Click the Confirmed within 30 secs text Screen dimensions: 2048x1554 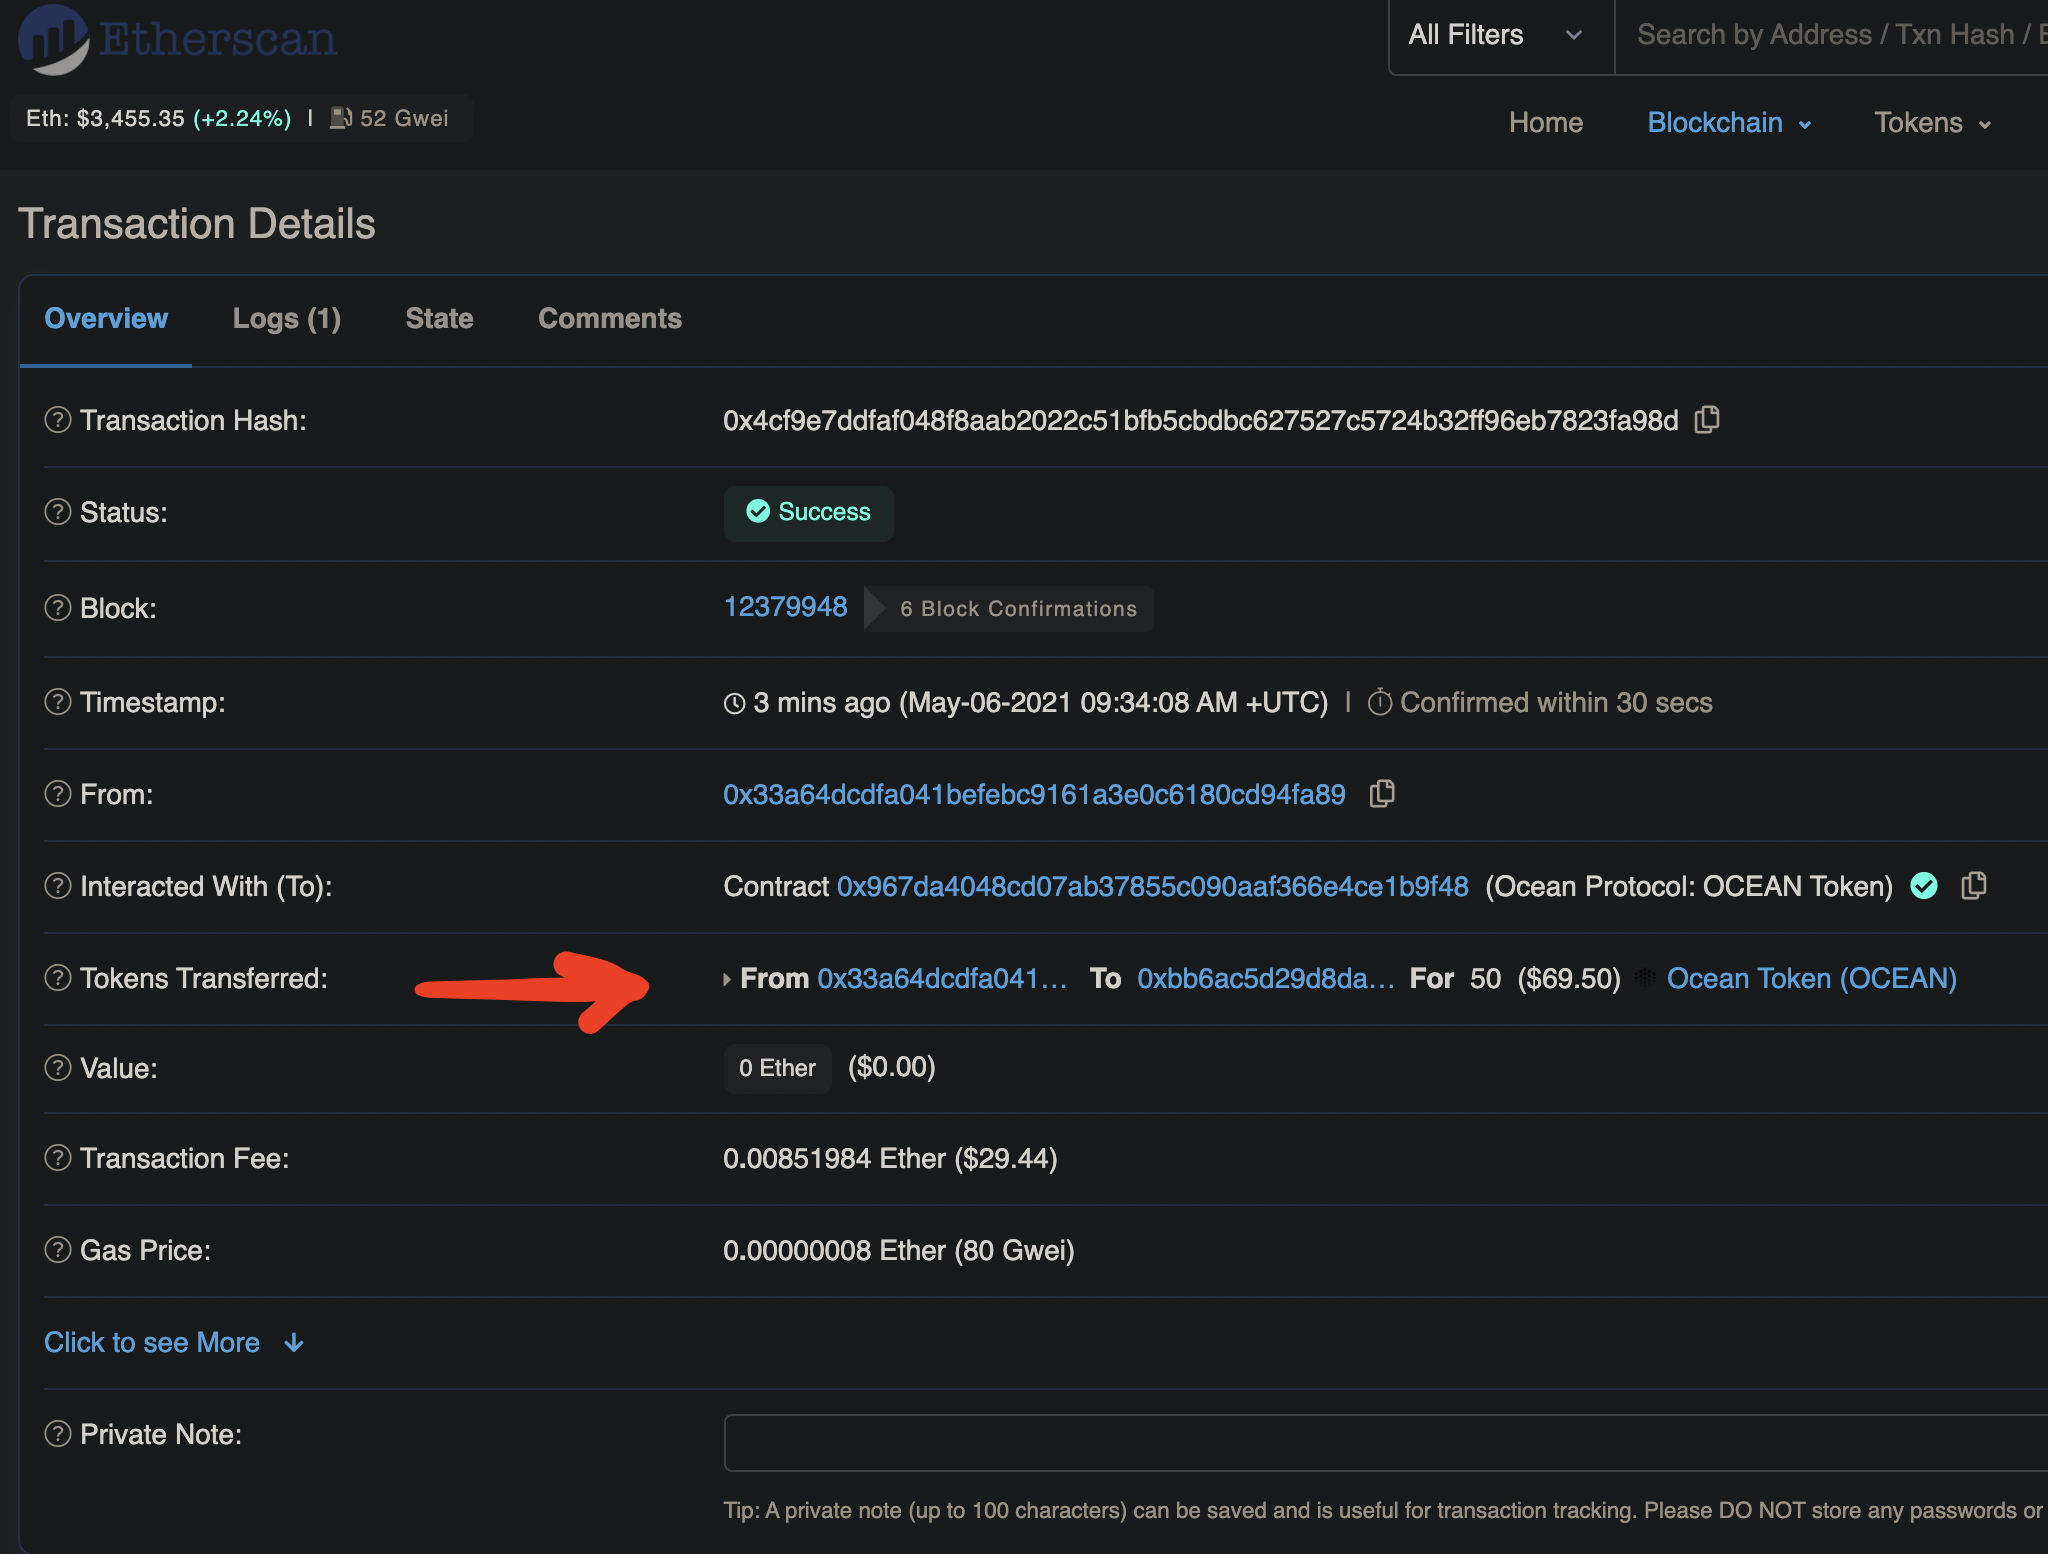pos(1556,702)
